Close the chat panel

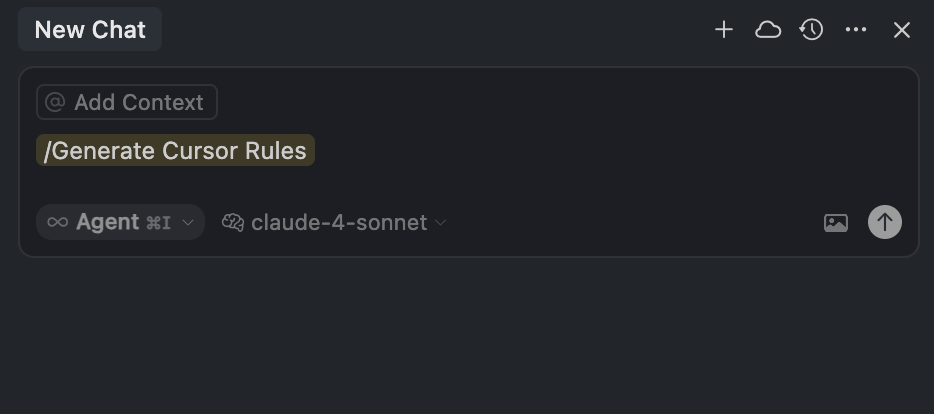click(902, 30)
